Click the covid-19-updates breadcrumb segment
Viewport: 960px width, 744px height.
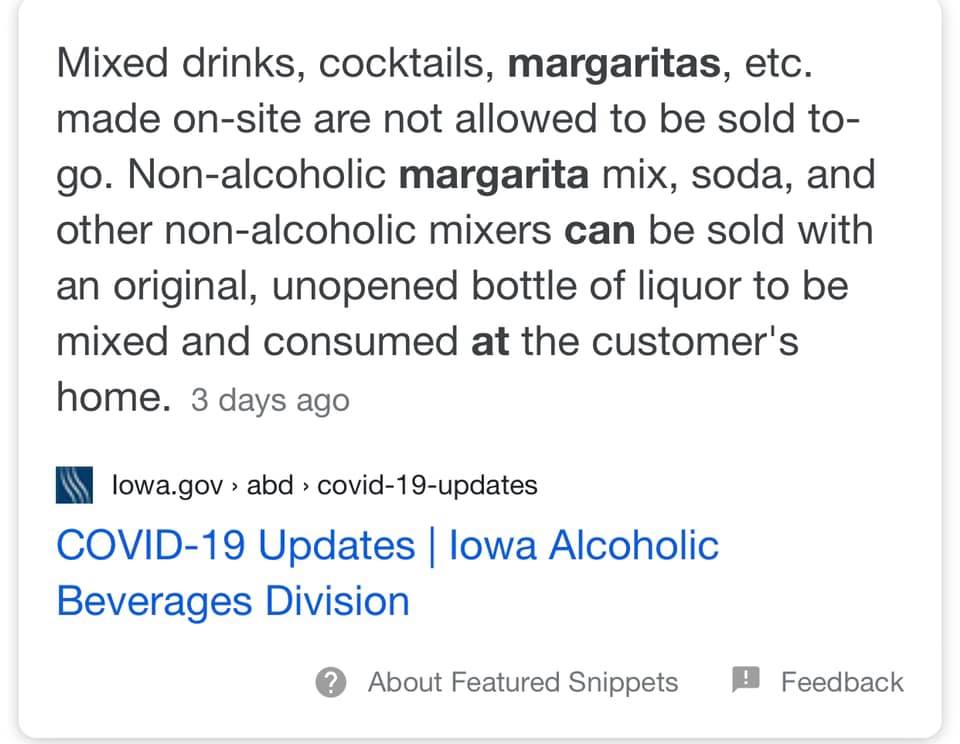[x=427, y=485]
